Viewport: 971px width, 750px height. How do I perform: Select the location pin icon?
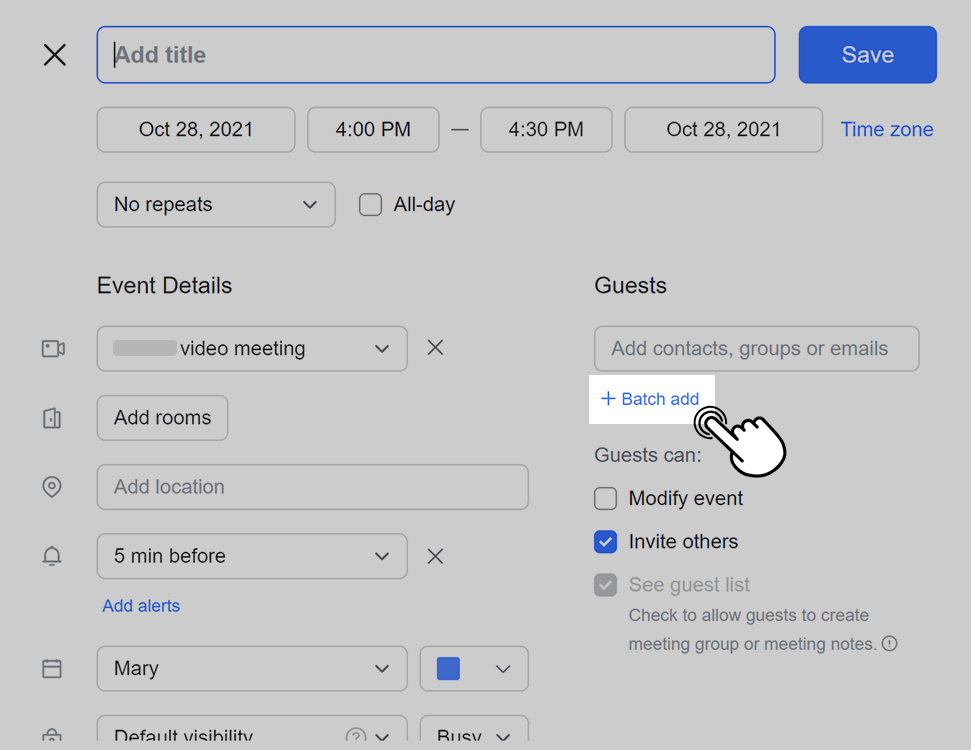click(53, 487)
